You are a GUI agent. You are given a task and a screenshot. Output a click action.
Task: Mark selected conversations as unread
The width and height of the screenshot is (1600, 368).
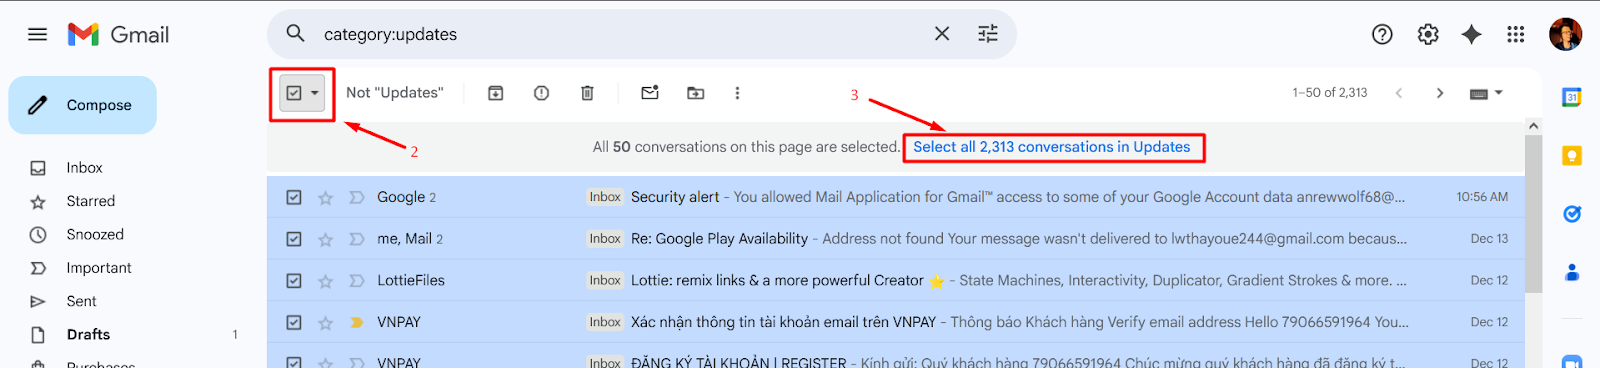[650, 93]
